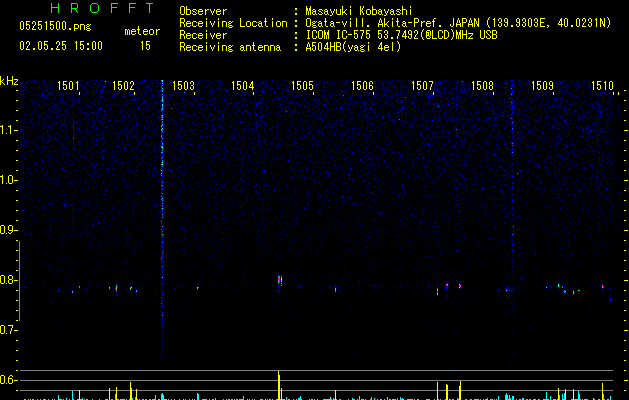Click the kHz axis unit label
Image resolution: width=629 pixels, height=400 pixels.
pos(9,81)
